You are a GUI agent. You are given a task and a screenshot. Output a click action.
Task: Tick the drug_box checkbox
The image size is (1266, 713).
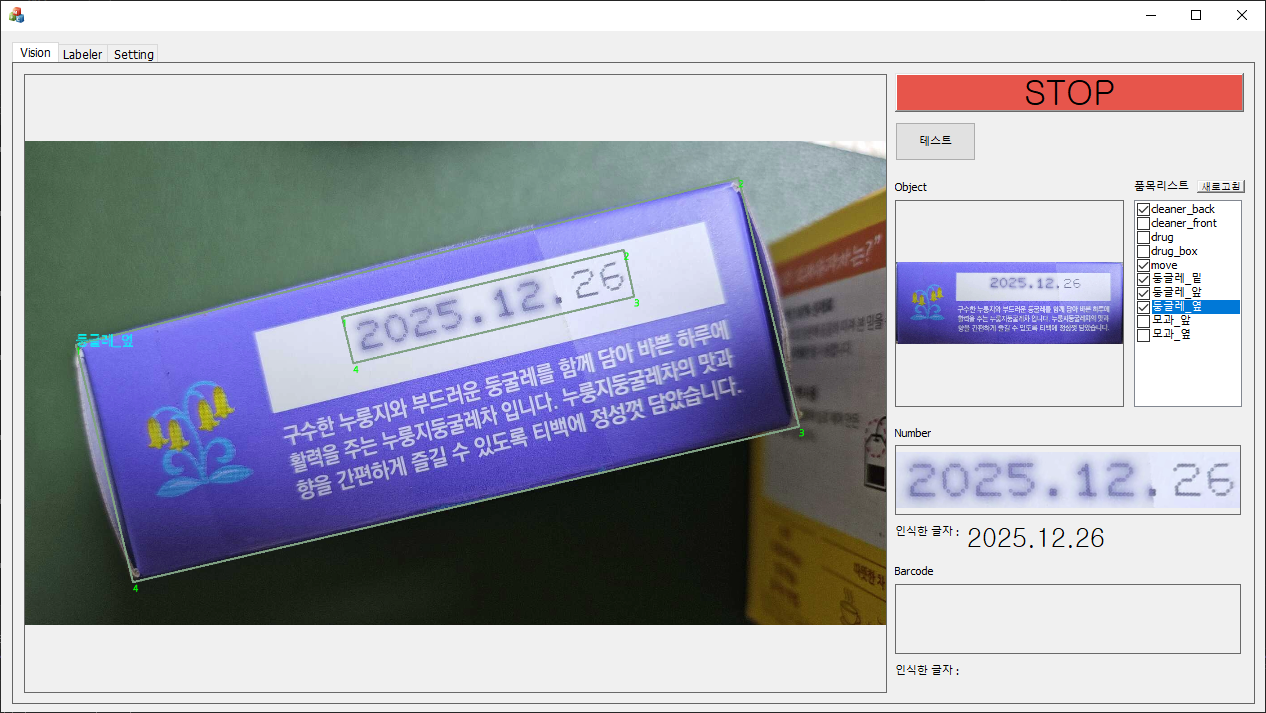pos(1143,251)
